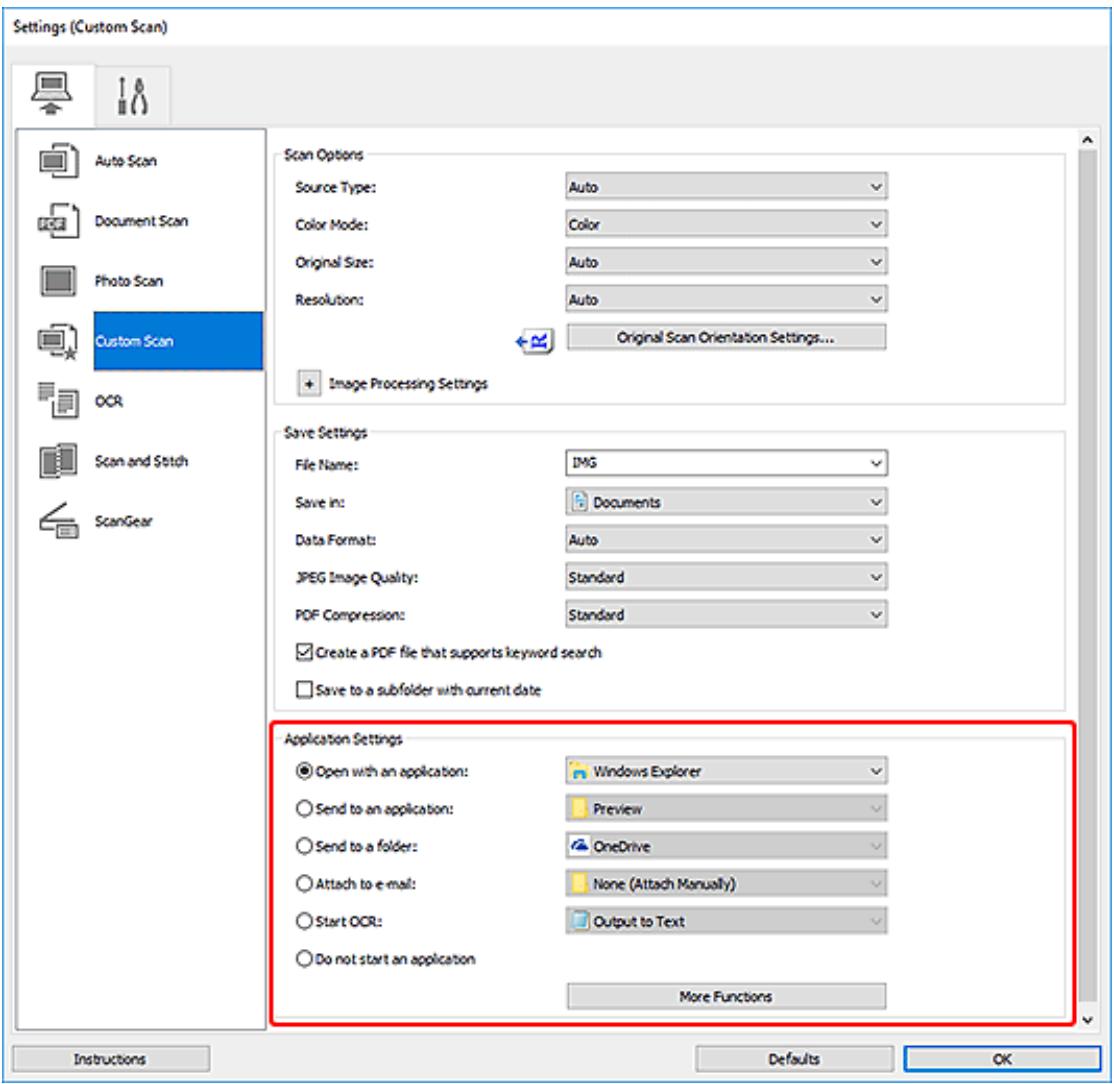Select Auto Scan label in list
1114x1084 pixels.
126,161
